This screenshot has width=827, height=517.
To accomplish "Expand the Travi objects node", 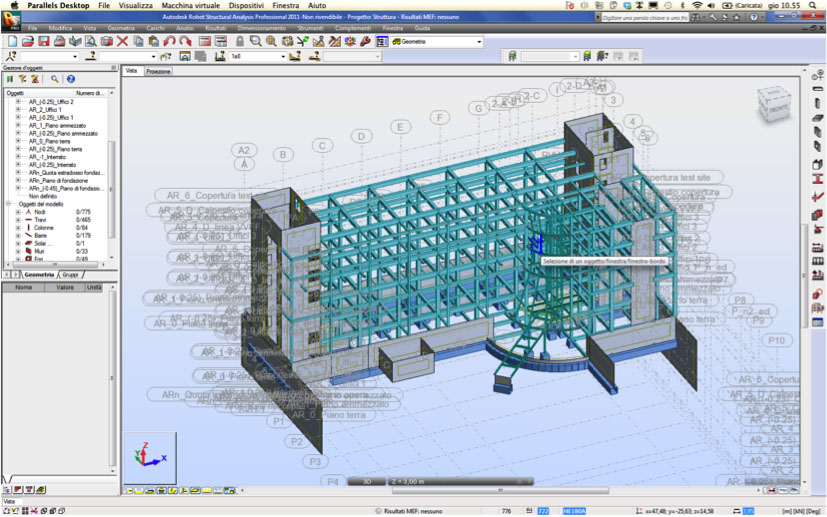I will tap(17, 219).
